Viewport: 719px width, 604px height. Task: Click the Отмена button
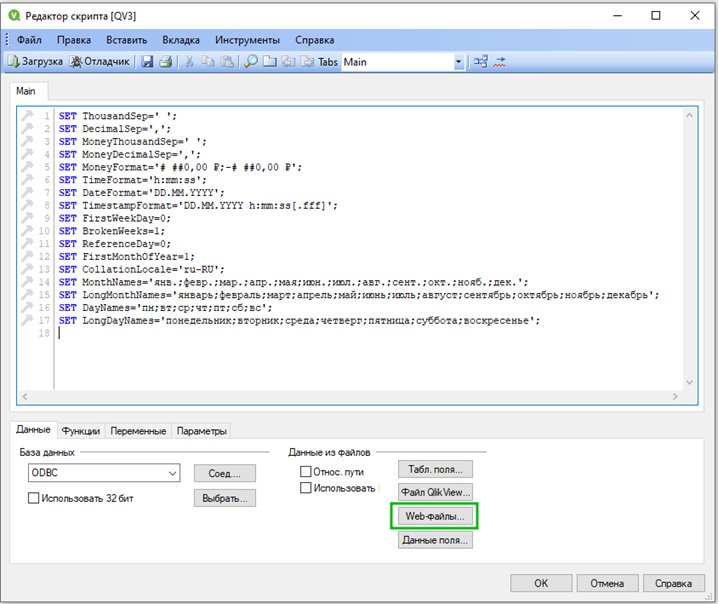click(607, 583)
